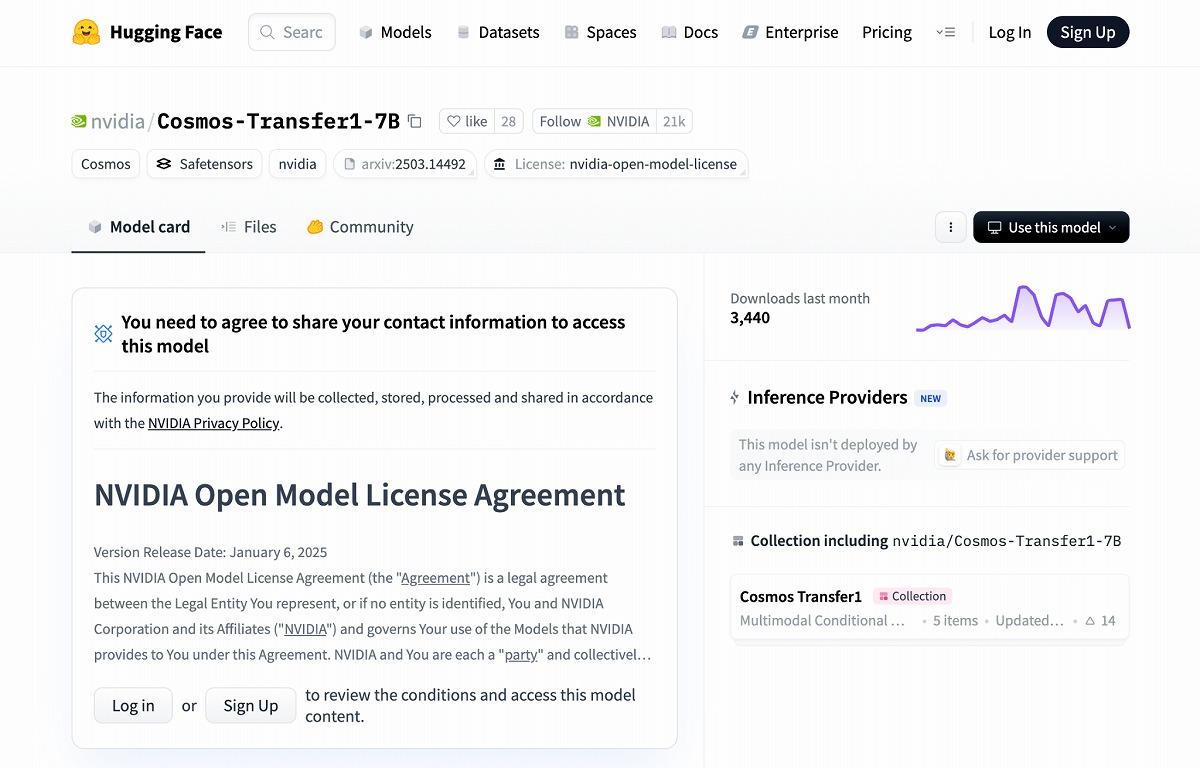Open Models in the top navigation
Viewport: 1200px width, 768px height.
395,32
